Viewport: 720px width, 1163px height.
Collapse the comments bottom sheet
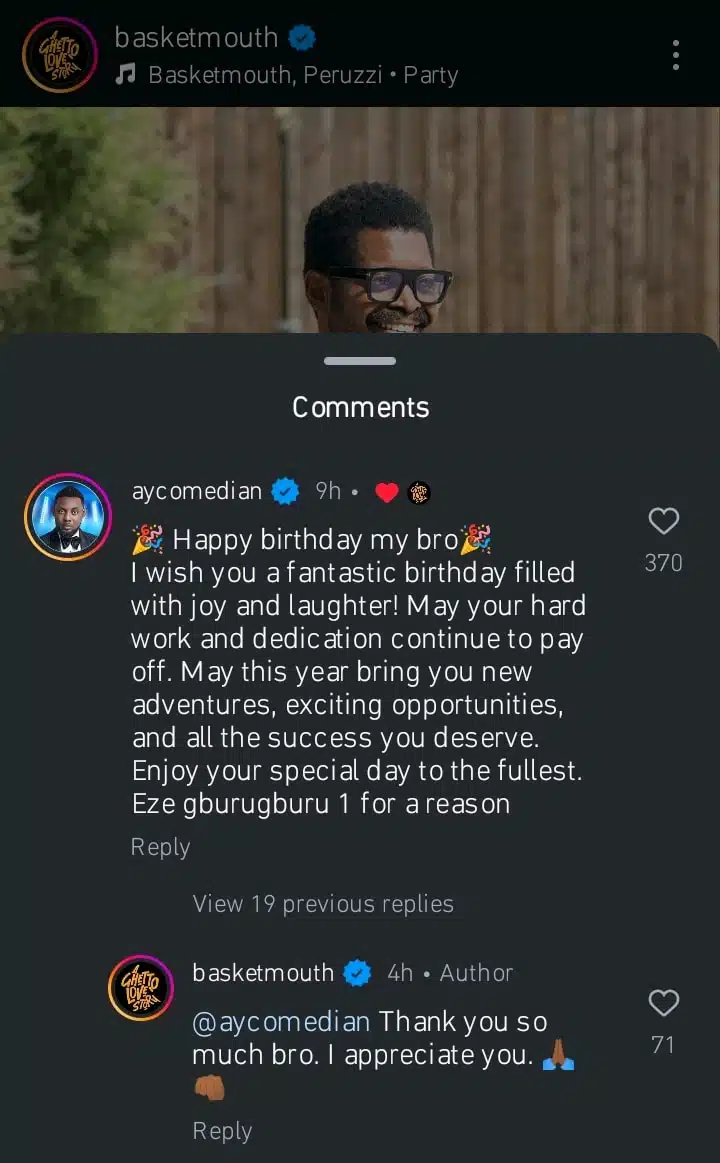coord(359,361)
